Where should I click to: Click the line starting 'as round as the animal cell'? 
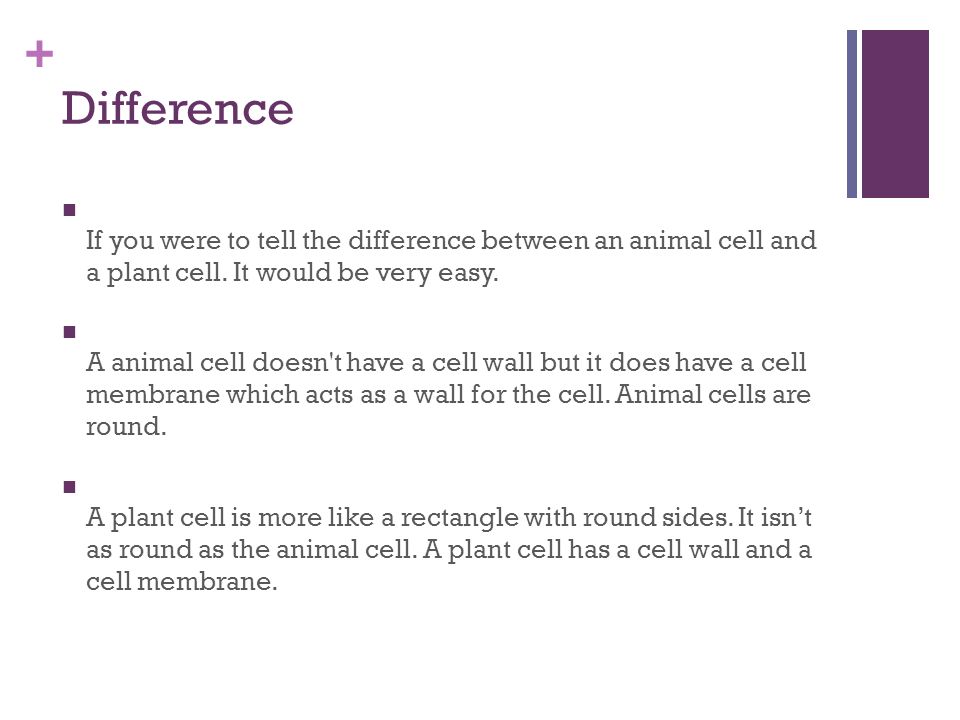point(449,549)
